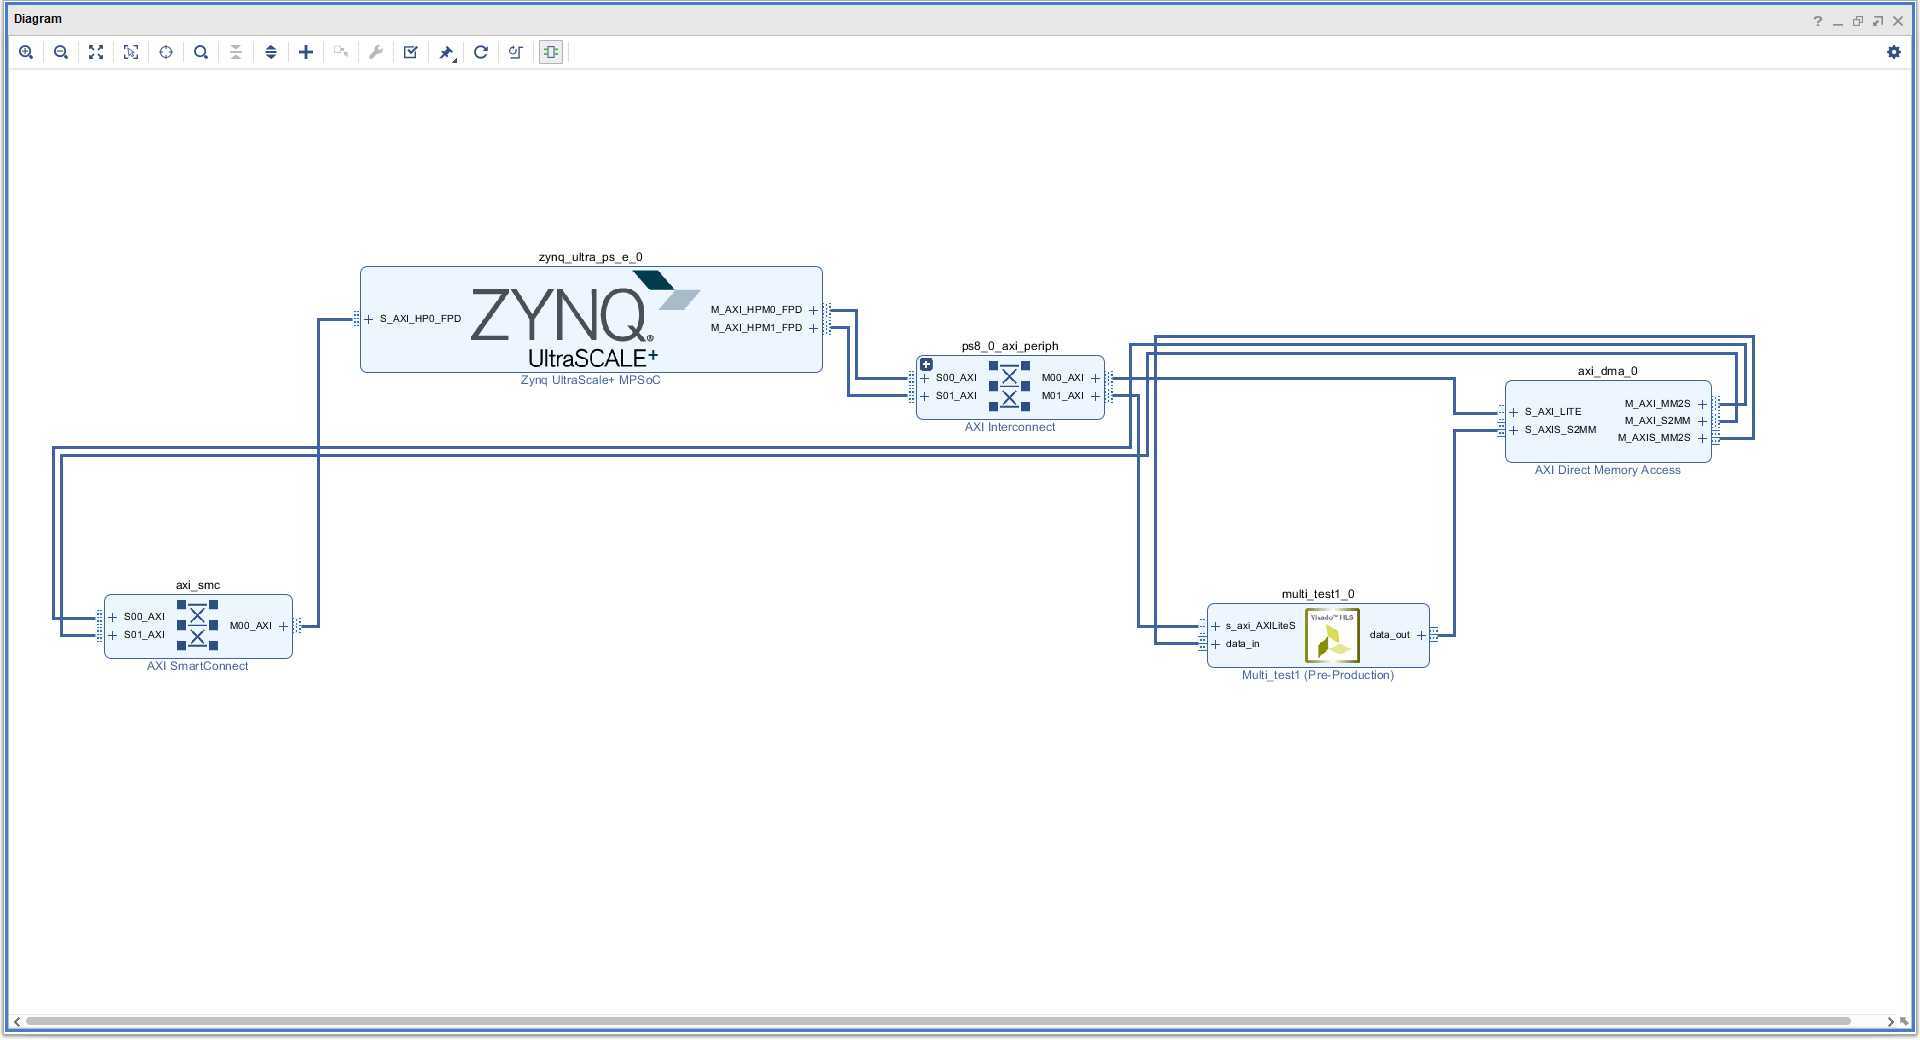Image resolution: width=1920 pixels, height=1040 pixels.
Task: Expand the S_AXIS_S2MM port
Action: coord(1514,430)
